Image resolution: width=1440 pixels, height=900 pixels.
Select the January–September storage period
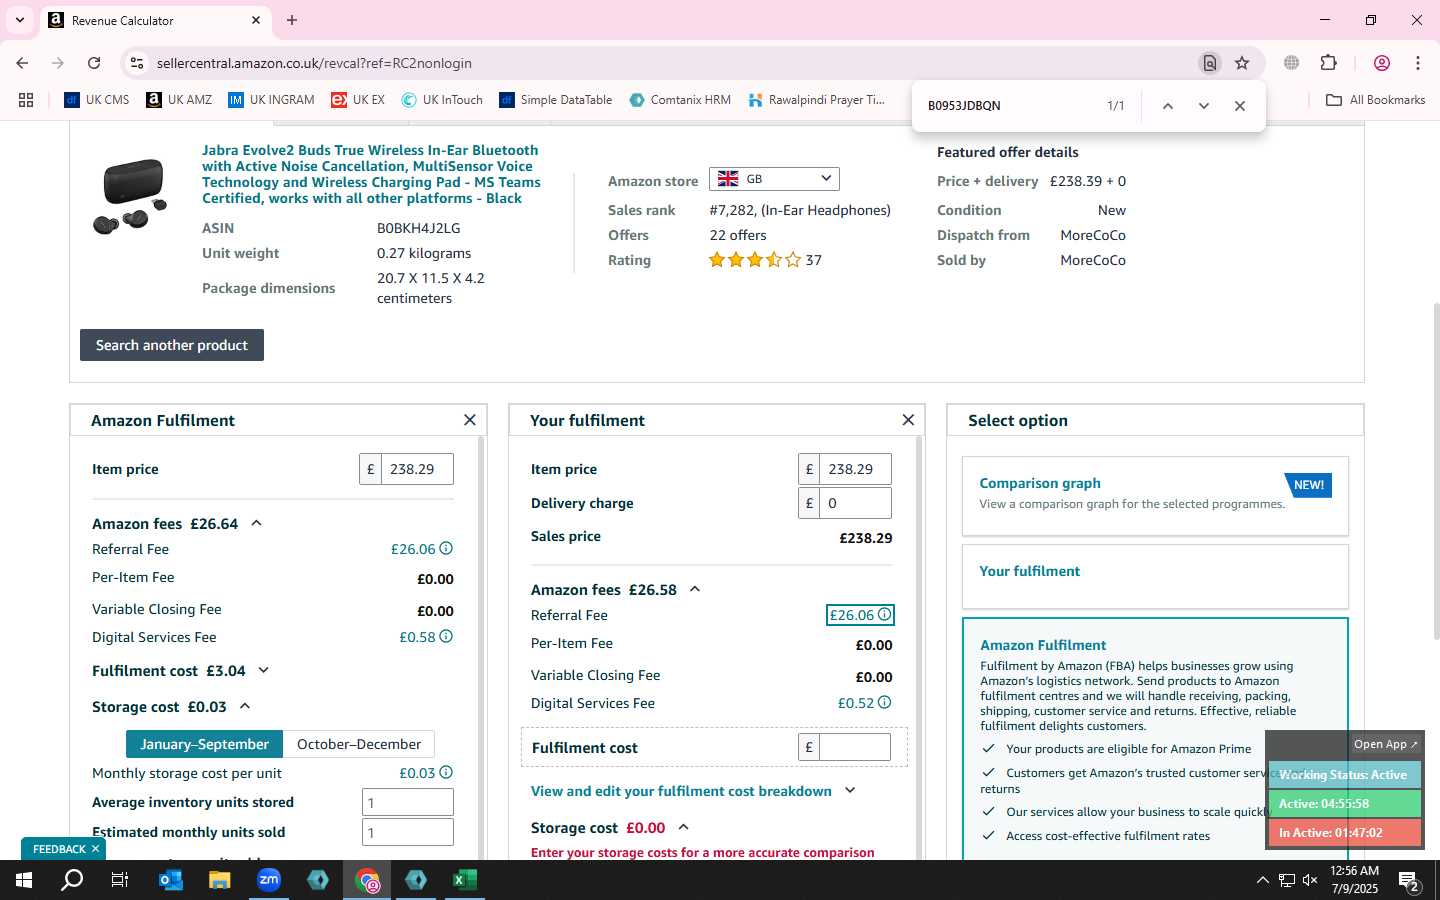(x=204, y=744)
